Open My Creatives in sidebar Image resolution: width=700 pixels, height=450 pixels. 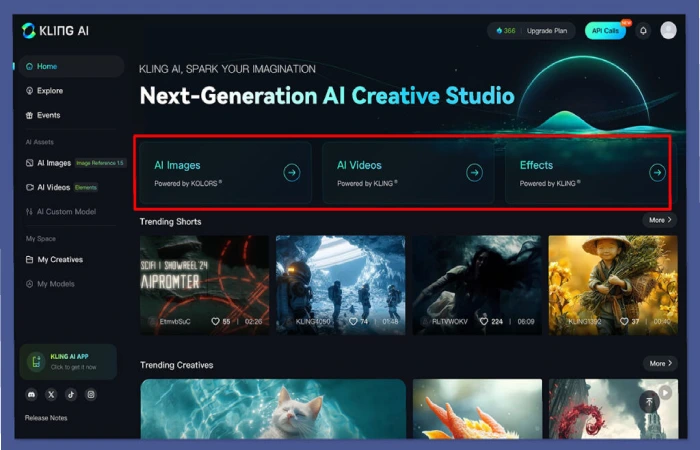tap(54, 259)
